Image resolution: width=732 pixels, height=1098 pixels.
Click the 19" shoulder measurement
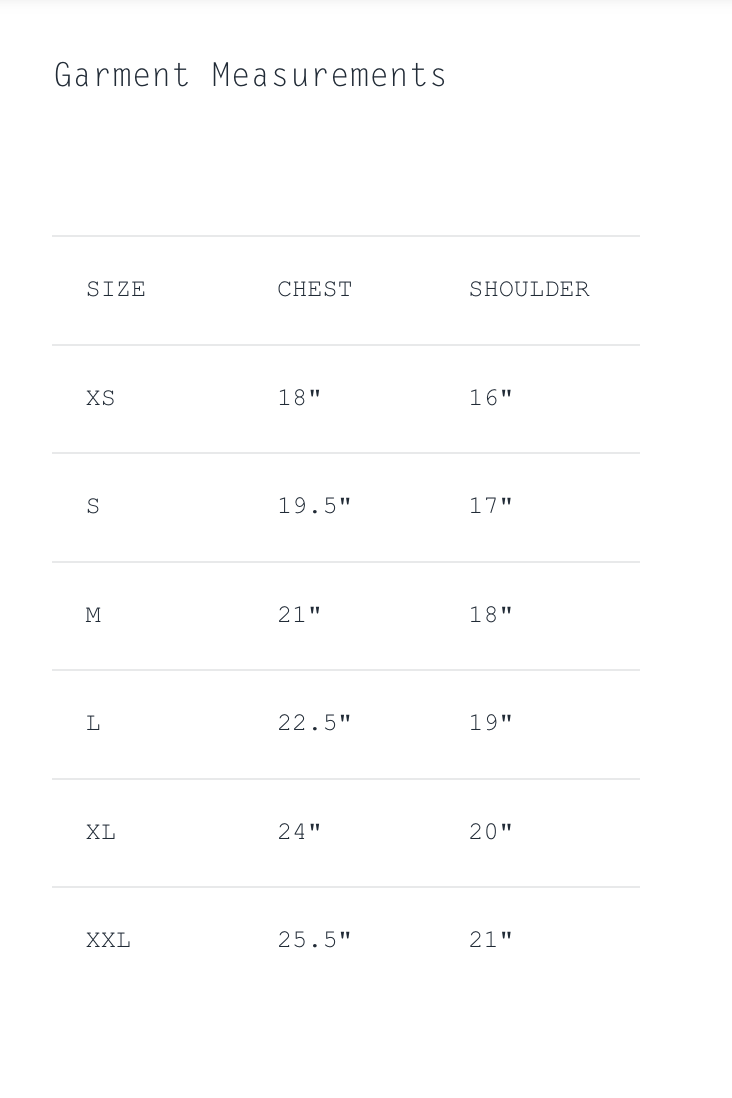(490, 723)
